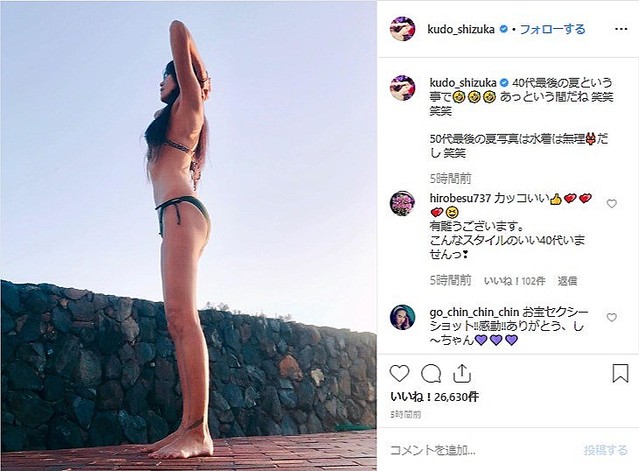This screenshot has height=471, width=639.
Task: Like the go_chin_chin_chin comment
Action: point(611,317)
